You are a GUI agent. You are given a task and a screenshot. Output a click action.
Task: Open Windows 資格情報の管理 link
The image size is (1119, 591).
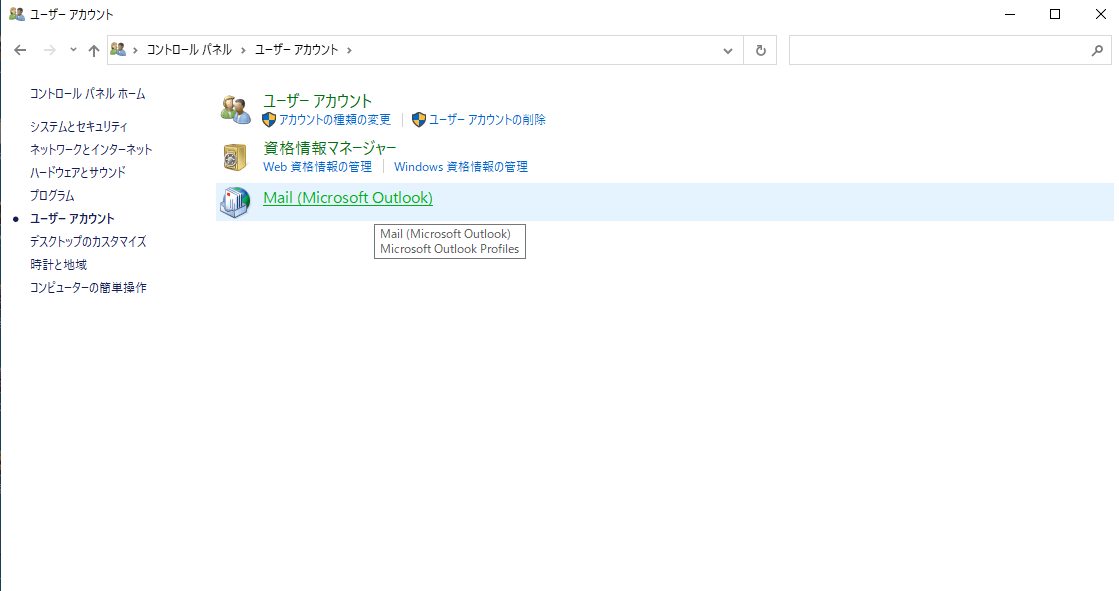point(460,167)
